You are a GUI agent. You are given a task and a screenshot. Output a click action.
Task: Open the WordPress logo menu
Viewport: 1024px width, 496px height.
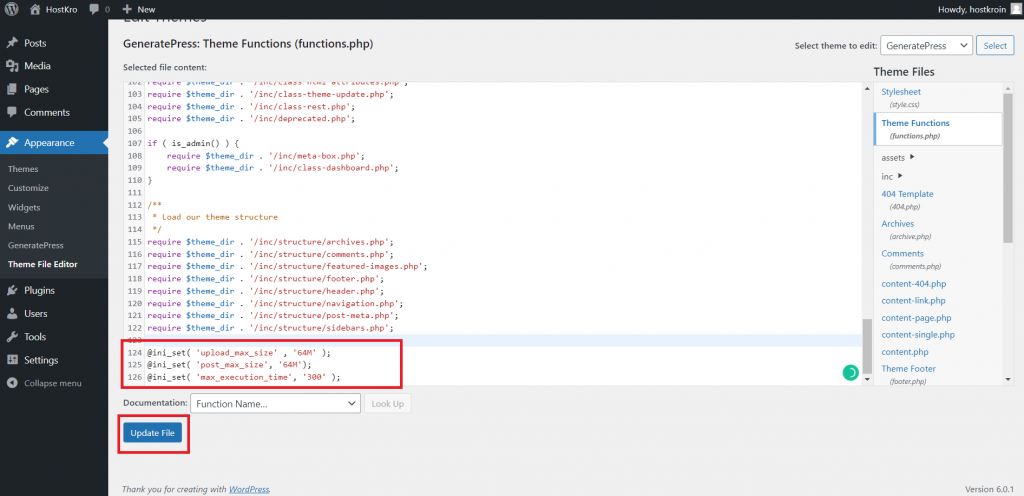click(12, 9)
